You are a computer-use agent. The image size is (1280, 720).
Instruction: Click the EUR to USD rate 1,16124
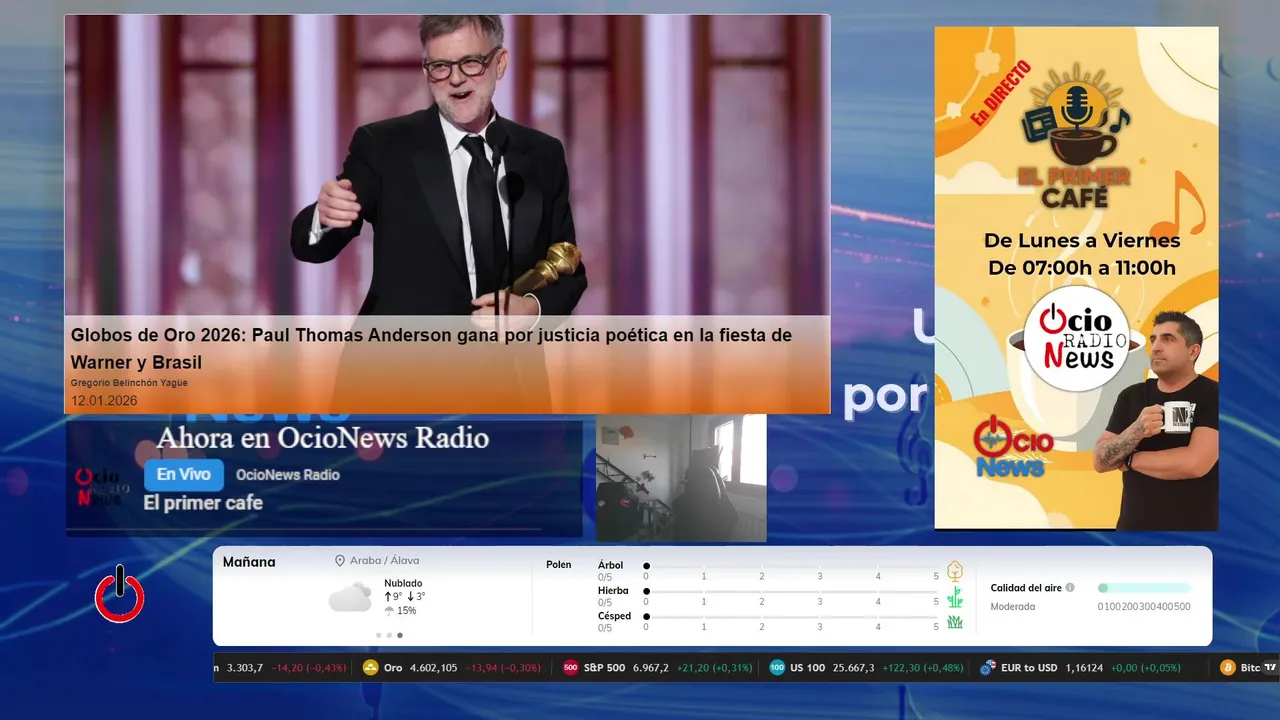pos(1085,668)
